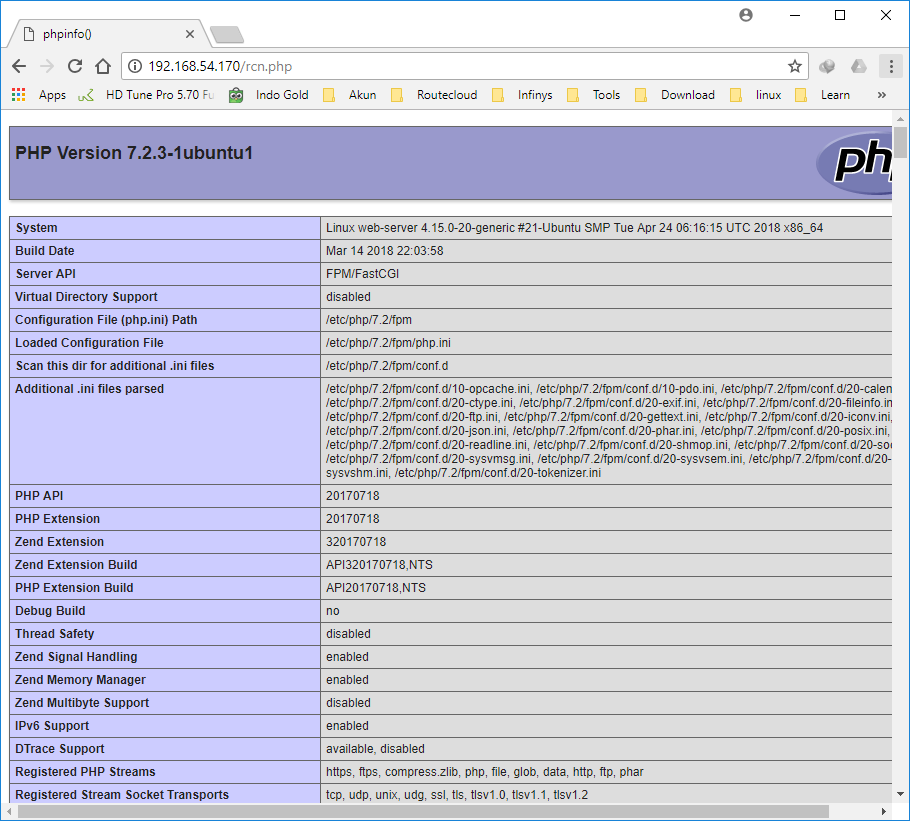
Task: Open the Tools bookmarks folder
Action: click(x=594, y=95)
